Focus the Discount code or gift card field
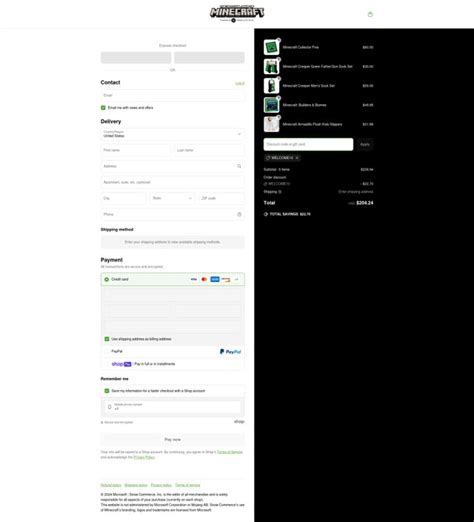Image resolution: width=474 pixels, height=522 pixels. click(308, 144)
